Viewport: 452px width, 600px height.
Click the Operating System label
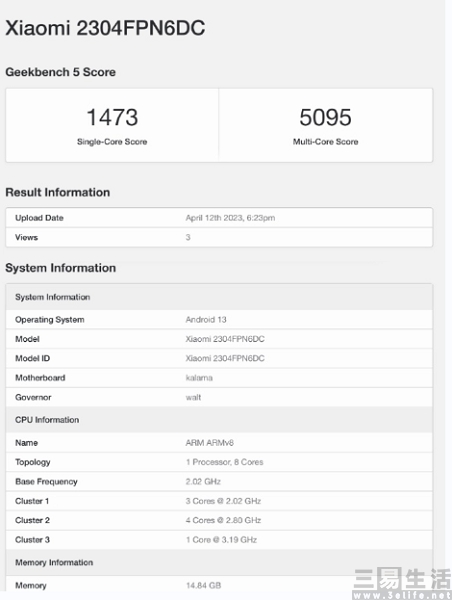pos(50,320)
